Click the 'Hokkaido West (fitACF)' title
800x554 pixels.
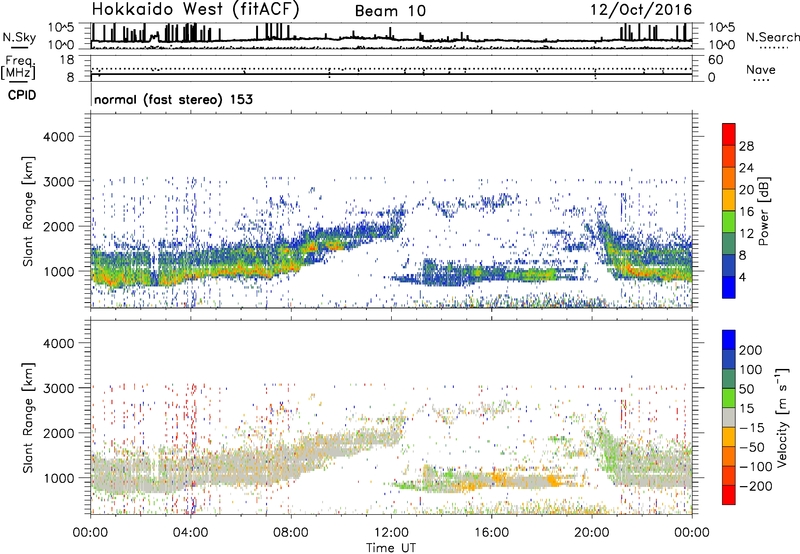(x=195, y=9)
